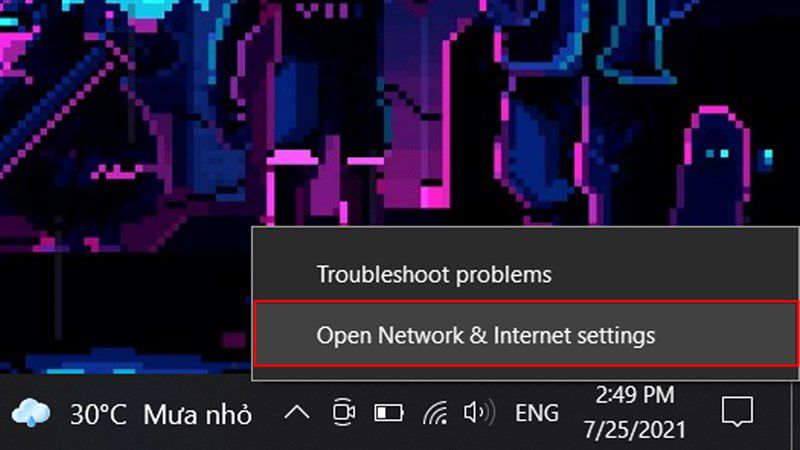
Task: Click the date 7/25/2021 for the calendar
Action: pos(635,430)
